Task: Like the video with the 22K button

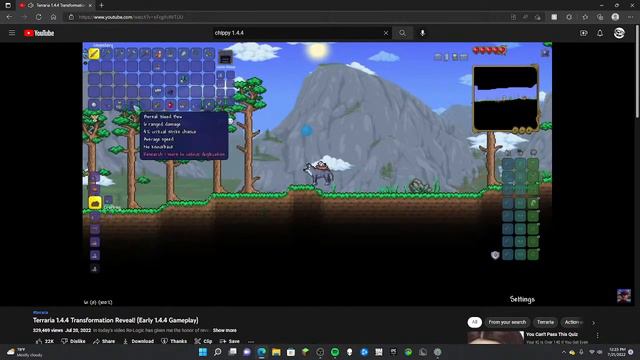Action: coord(44,341)
